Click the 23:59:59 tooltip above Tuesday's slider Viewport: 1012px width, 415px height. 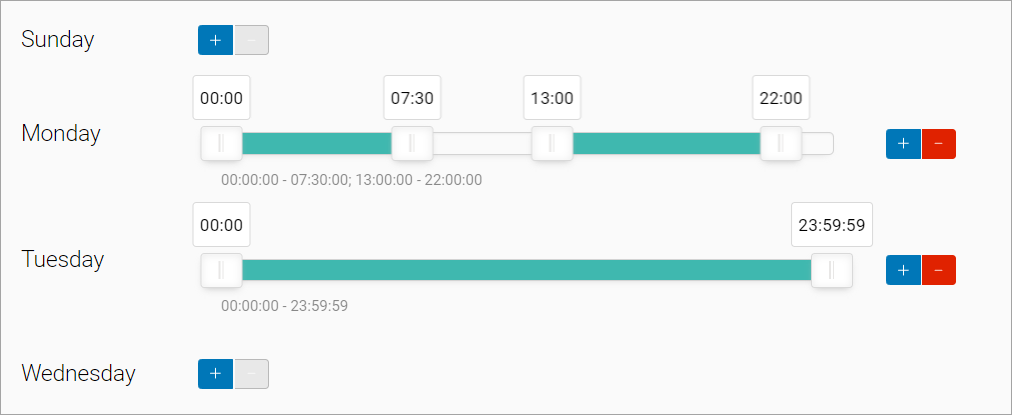pos(831,225)
